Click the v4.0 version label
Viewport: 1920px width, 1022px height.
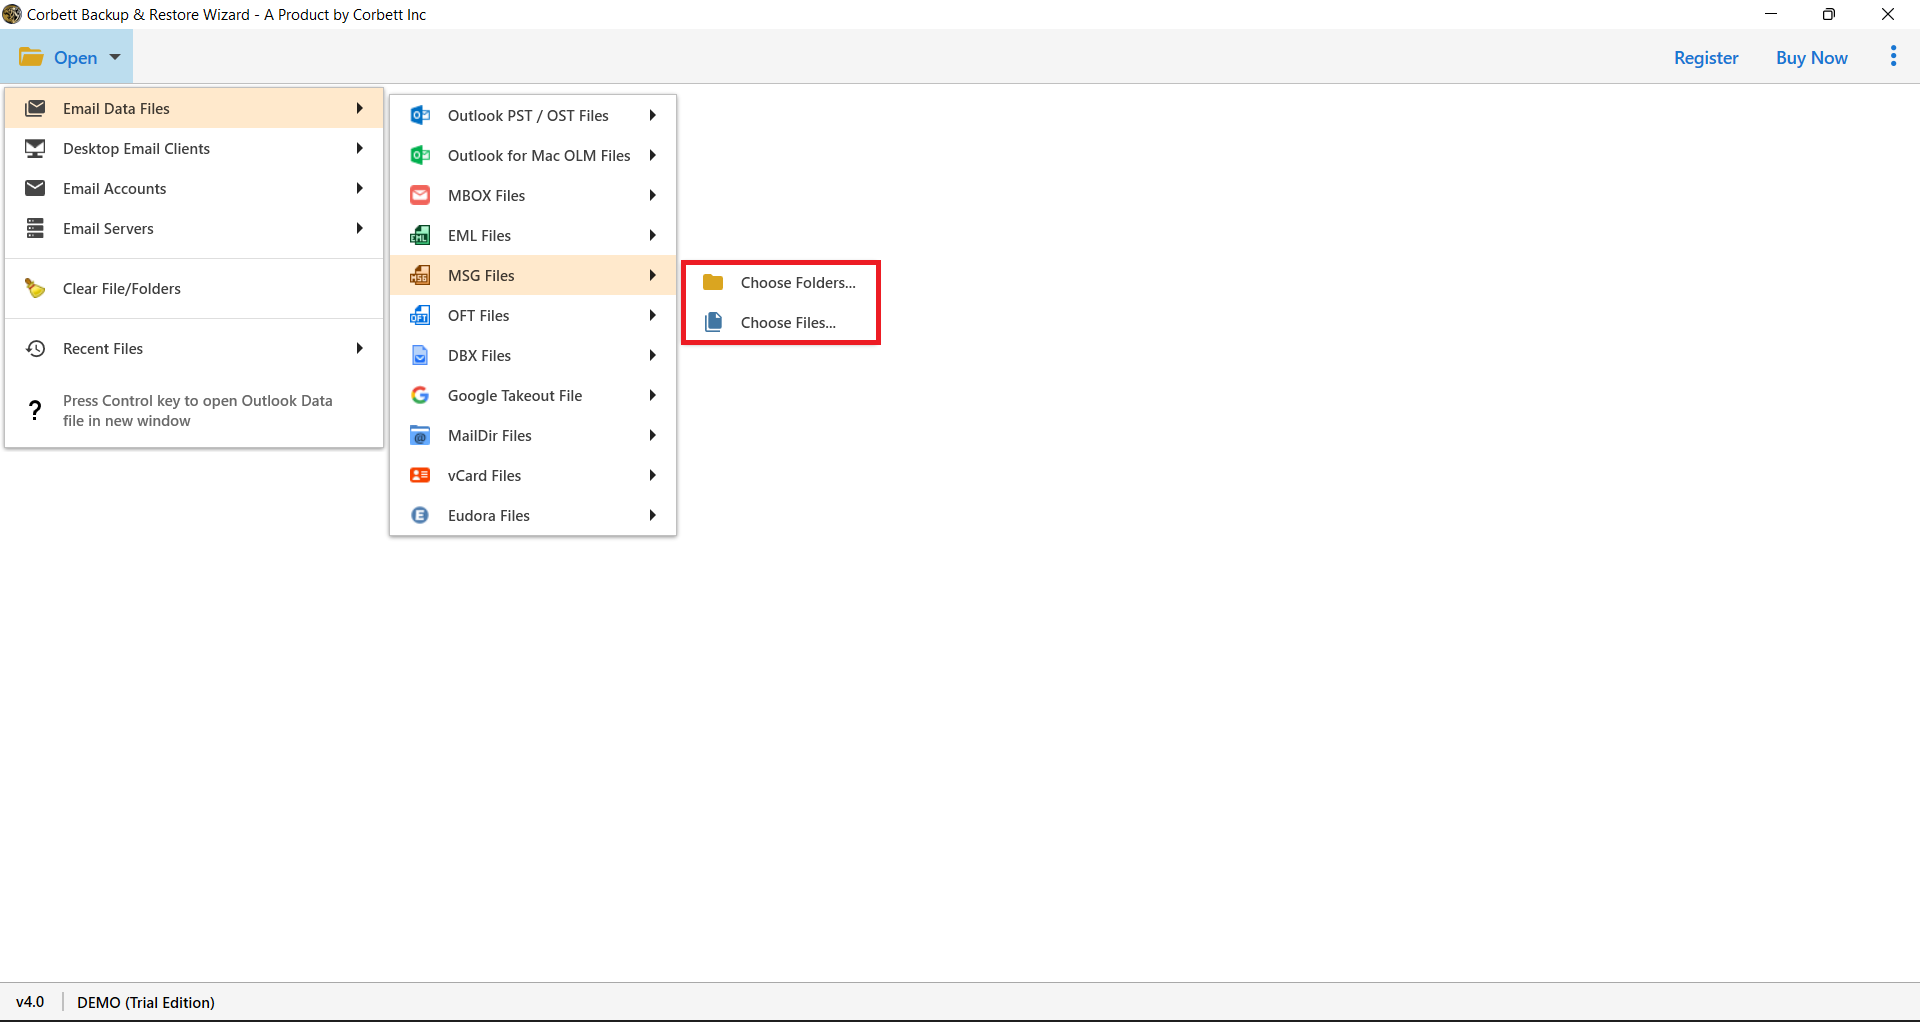30,1002
